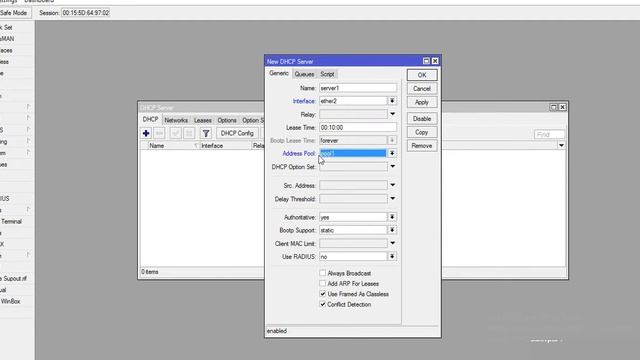Expand the Src. Address field
Viewport: 640px width, 360px height.
[x=392, y=185]
